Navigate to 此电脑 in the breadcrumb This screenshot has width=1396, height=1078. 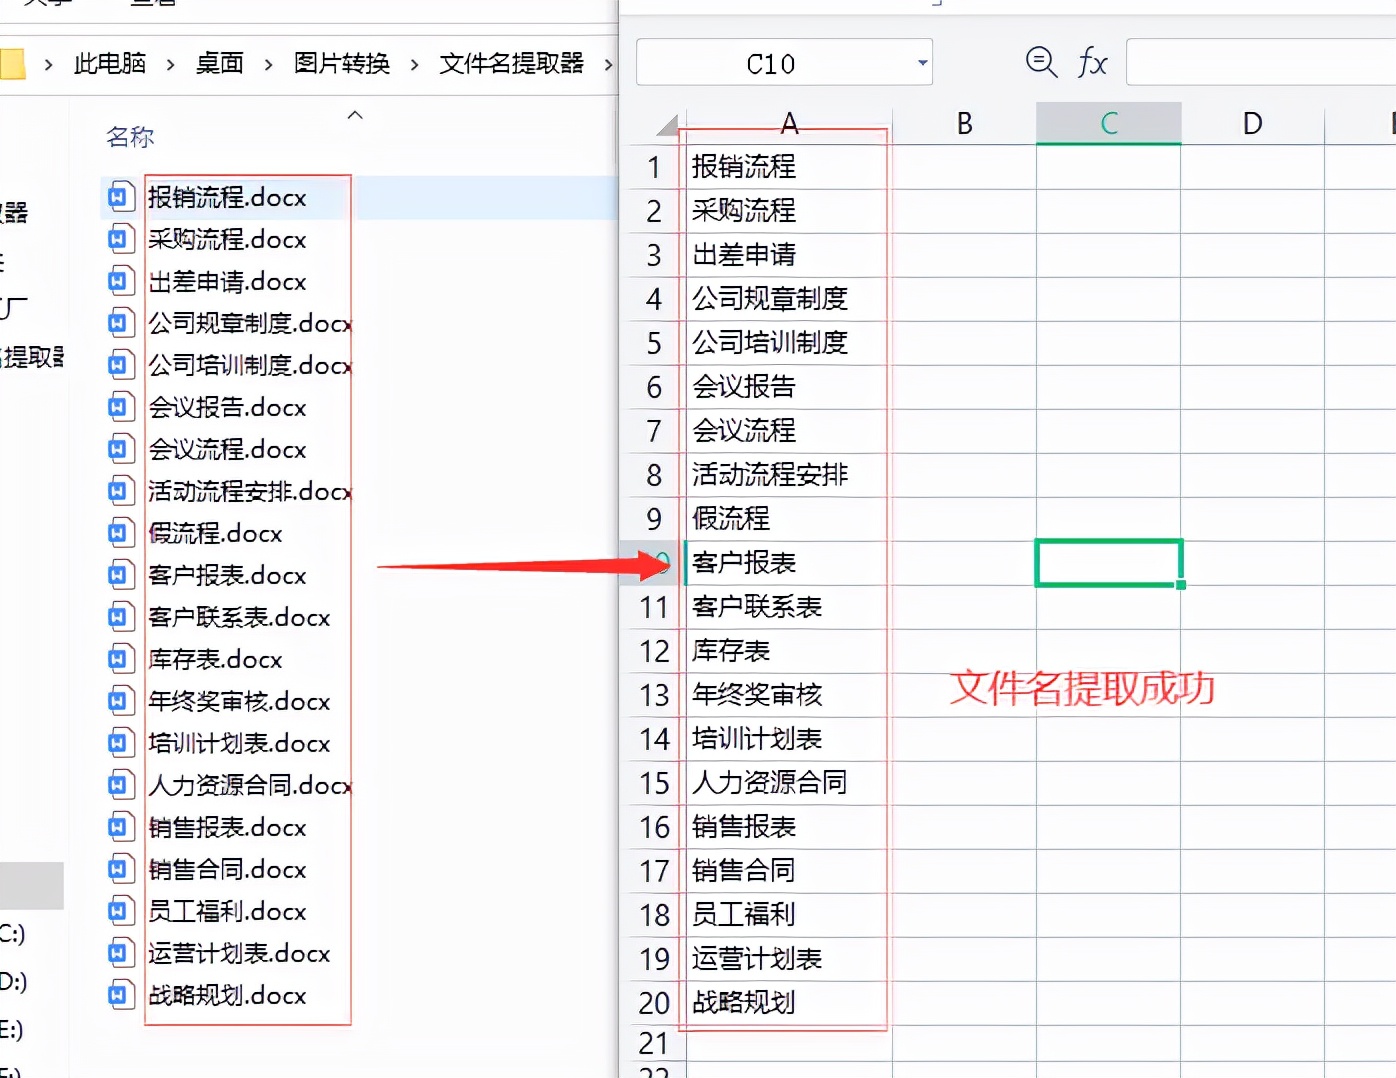[110, 64]
